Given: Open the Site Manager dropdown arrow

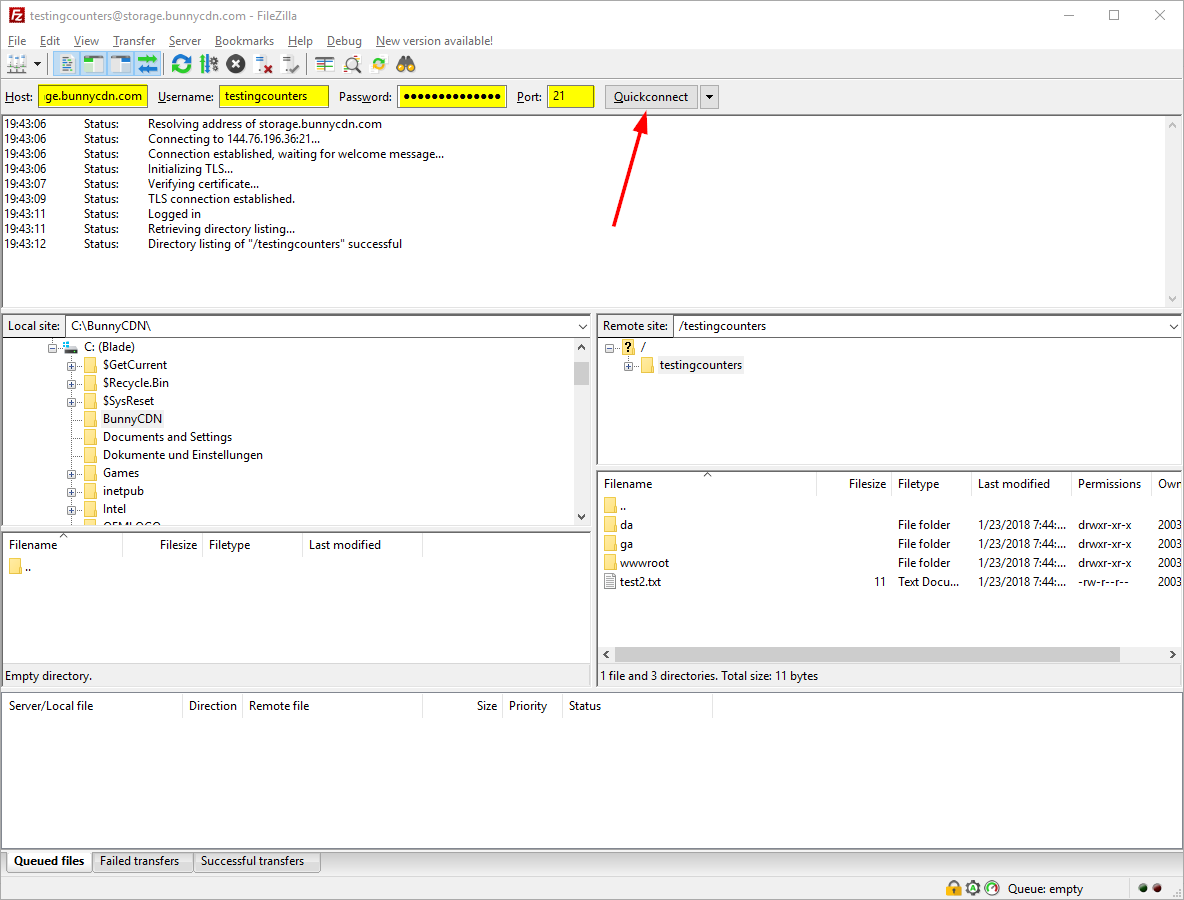Looking at the screenshot, I should click(37, 64).
